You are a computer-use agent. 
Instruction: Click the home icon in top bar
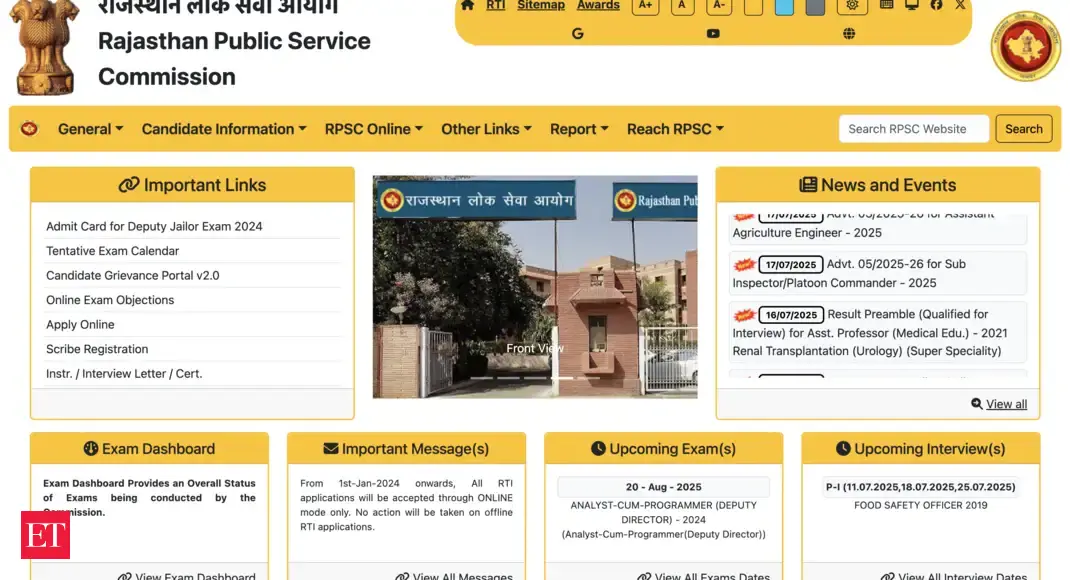tap(466, 5)
